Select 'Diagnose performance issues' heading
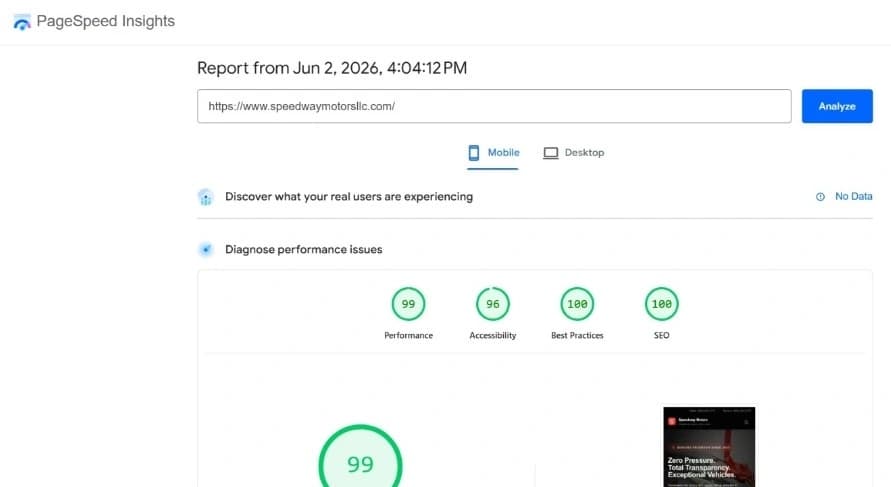This screenshot has width=891, height=487. (x=303, y=249)
